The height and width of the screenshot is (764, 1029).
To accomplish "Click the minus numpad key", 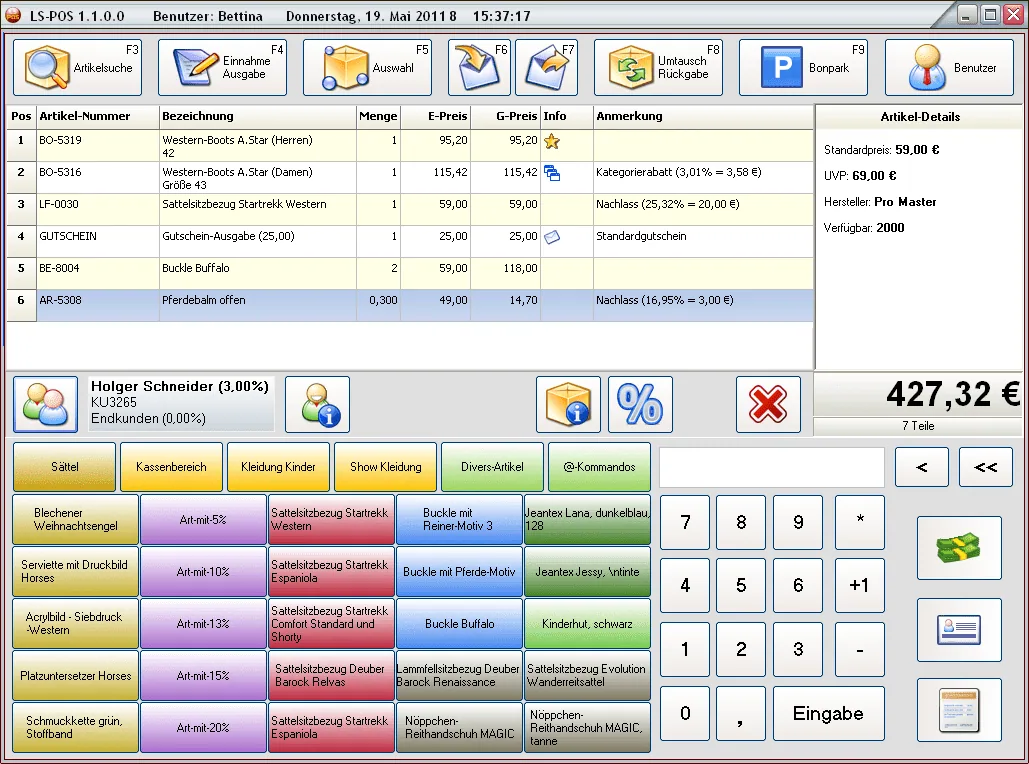I will click(860, 649).
